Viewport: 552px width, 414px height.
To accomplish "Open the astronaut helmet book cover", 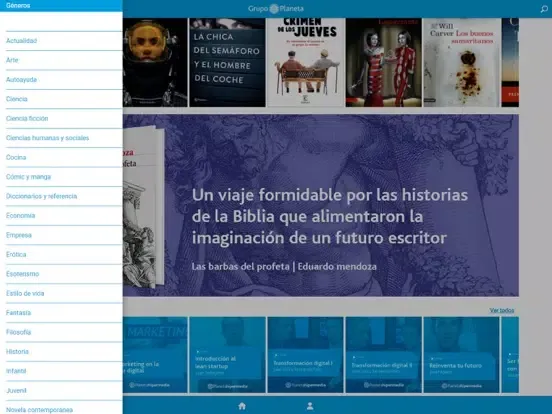I will 155,62.
